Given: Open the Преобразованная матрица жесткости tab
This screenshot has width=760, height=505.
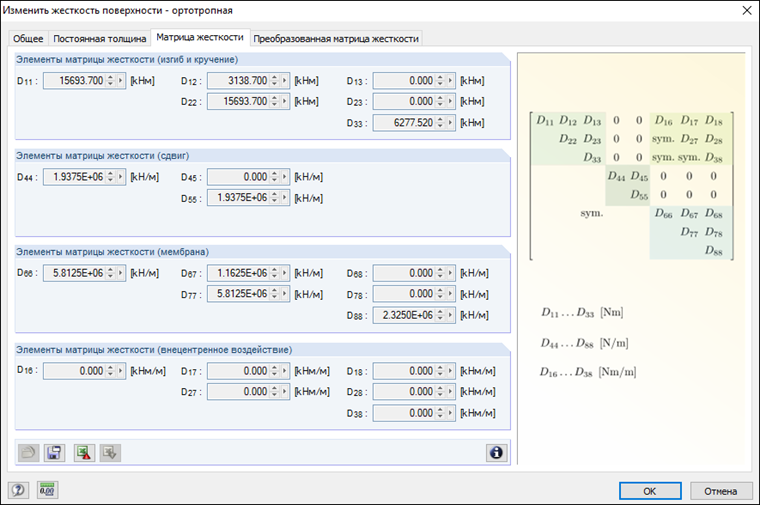Looking at the screenshot, I should click(x=336, y=38).
